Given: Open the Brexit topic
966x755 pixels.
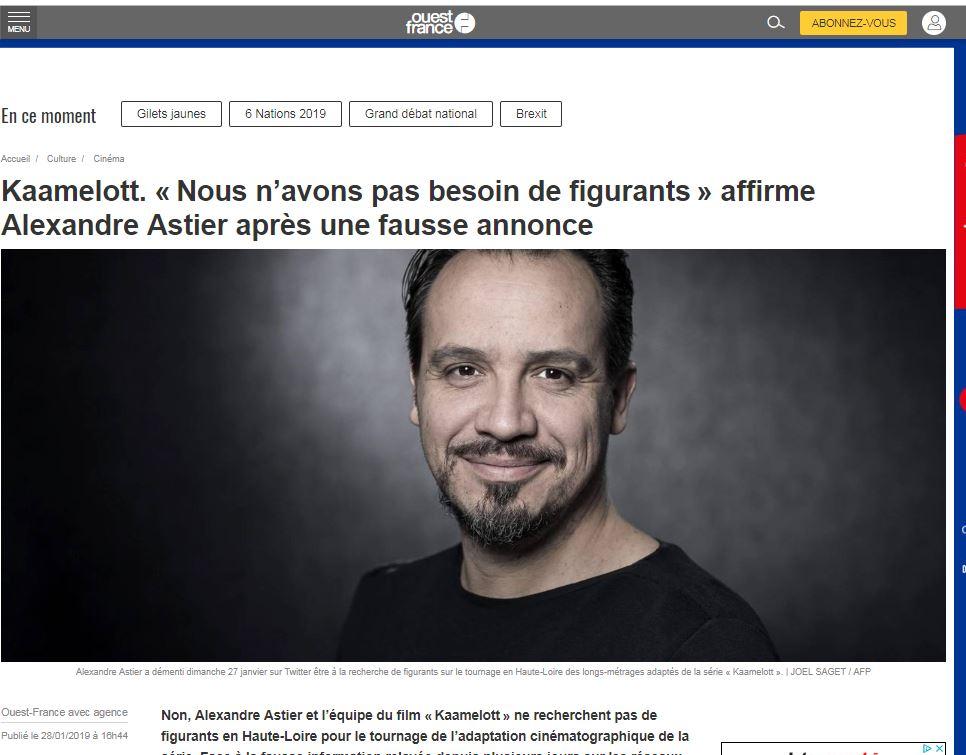Looking at the screenshot, I should click(x=531, y=114).
